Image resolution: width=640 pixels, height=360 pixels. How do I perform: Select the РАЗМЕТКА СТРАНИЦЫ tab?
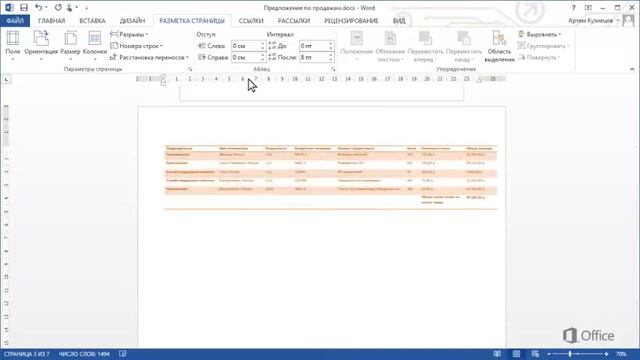pos(192,20)
